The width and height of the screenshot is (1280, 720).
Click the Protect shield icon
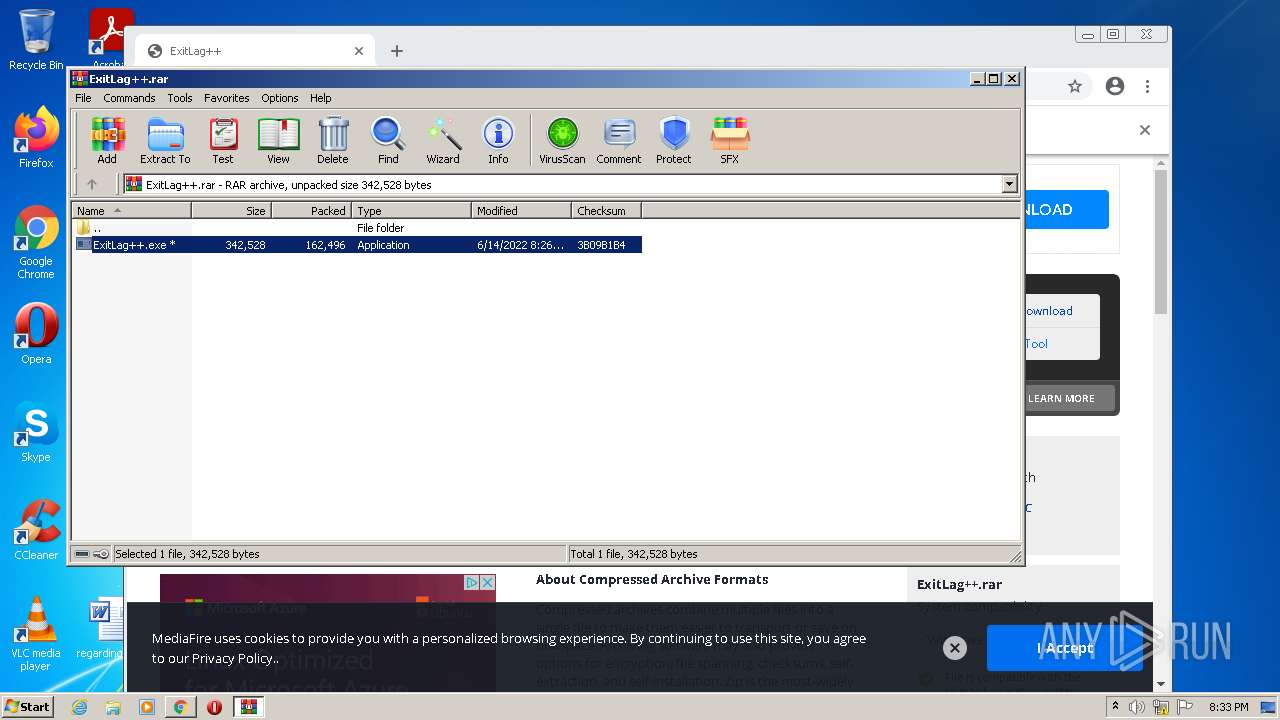point(674,141)
